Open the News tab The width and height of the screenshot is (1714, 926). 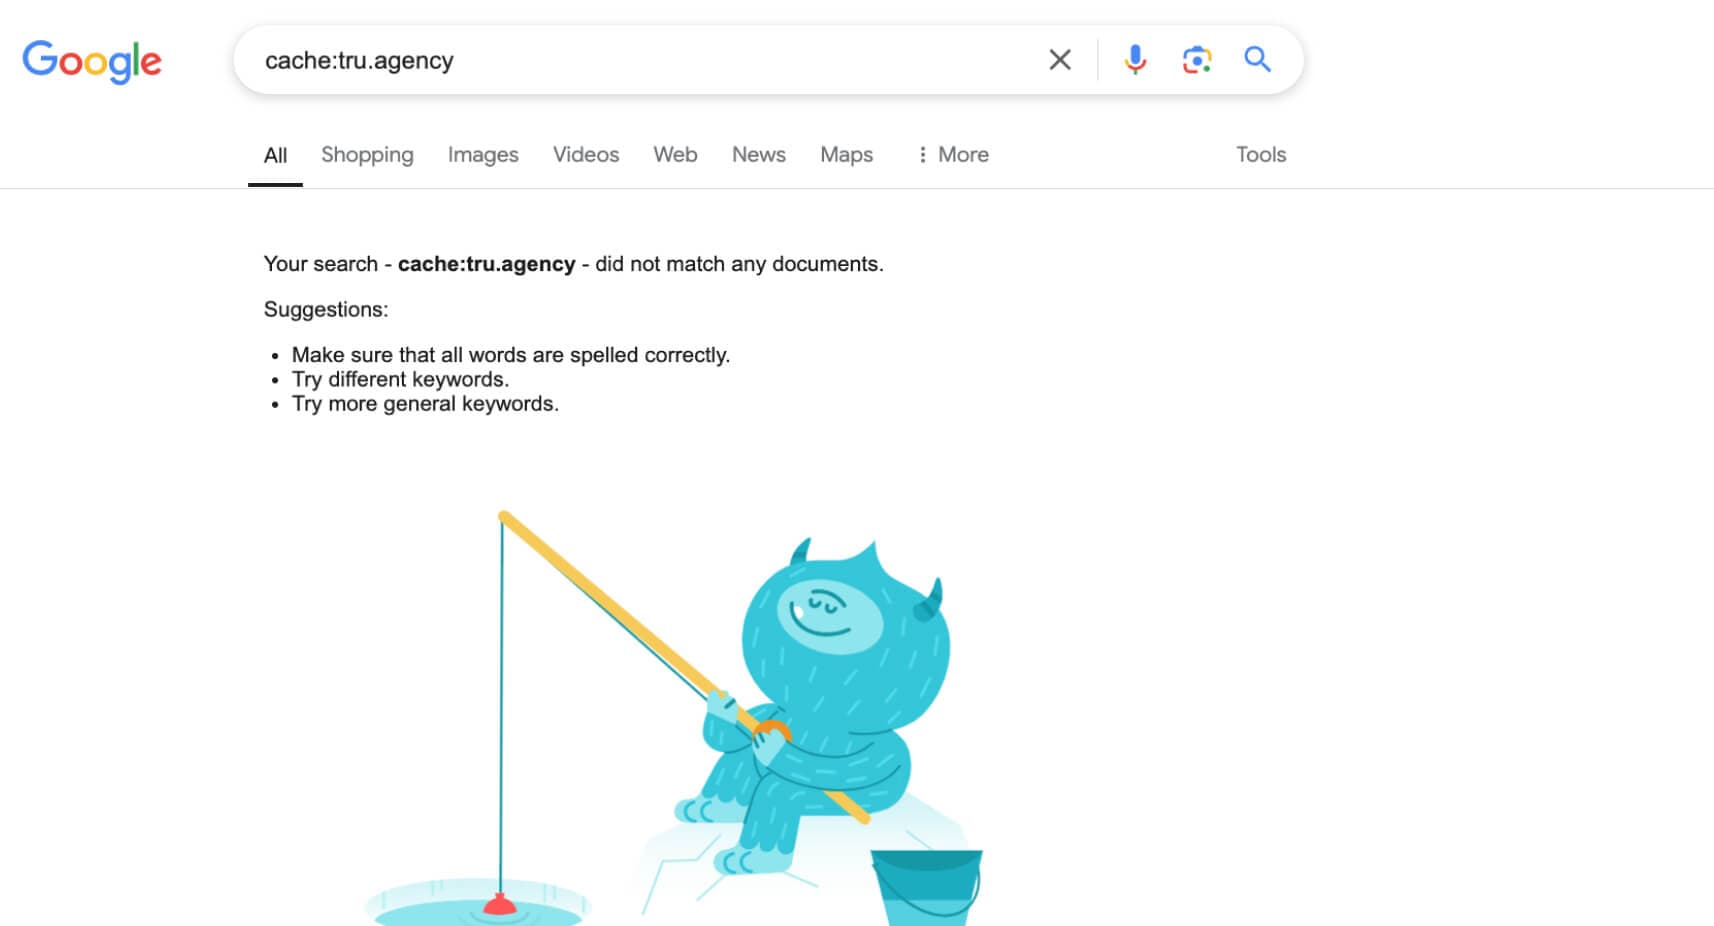point(759,155)
